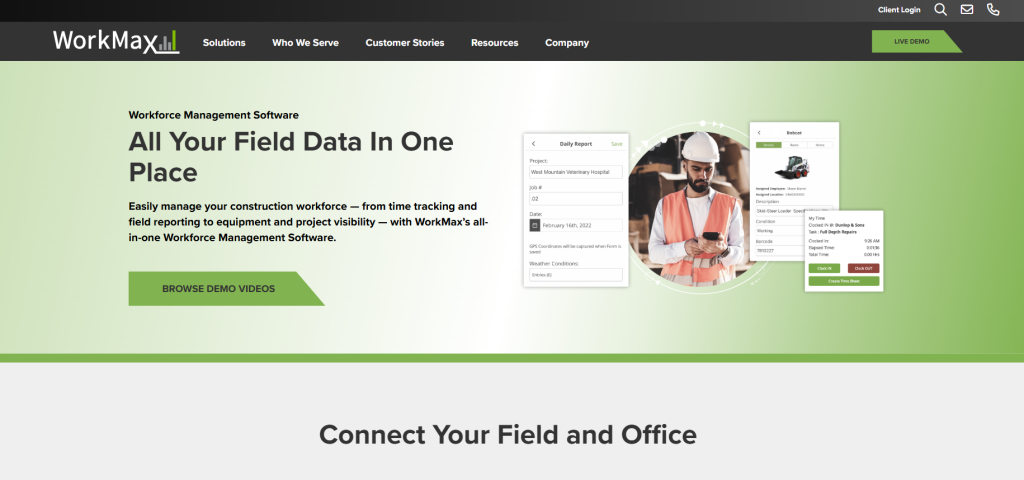Viewport: 1024px width, 480px height.
Task: Click the Weather Conditions entries field
Action: [x=575, y=275]
